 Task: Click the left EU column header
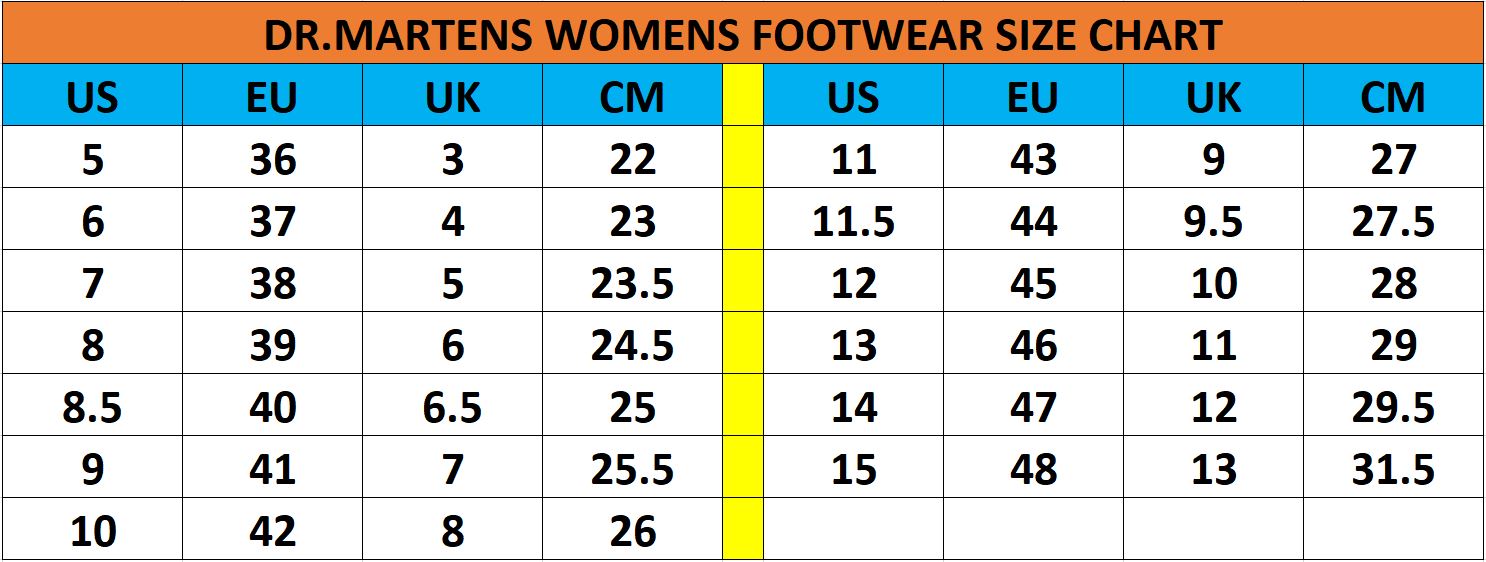272,96
